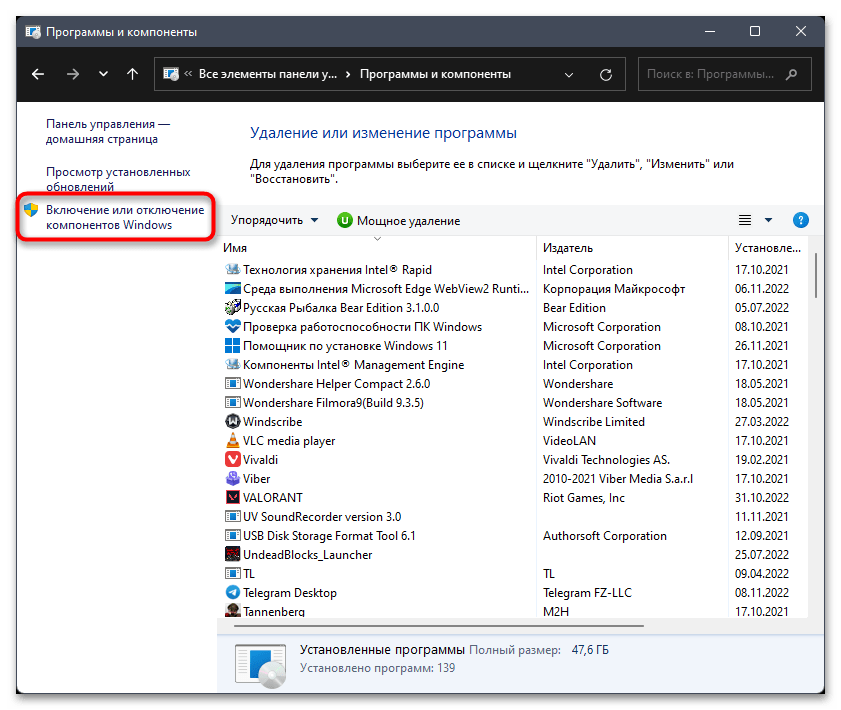Click the Wondershare Filmora9 icon
Image resolution: width=841 pixels, height=710 pixels.
pyautogui.click(x=232, y=402)
